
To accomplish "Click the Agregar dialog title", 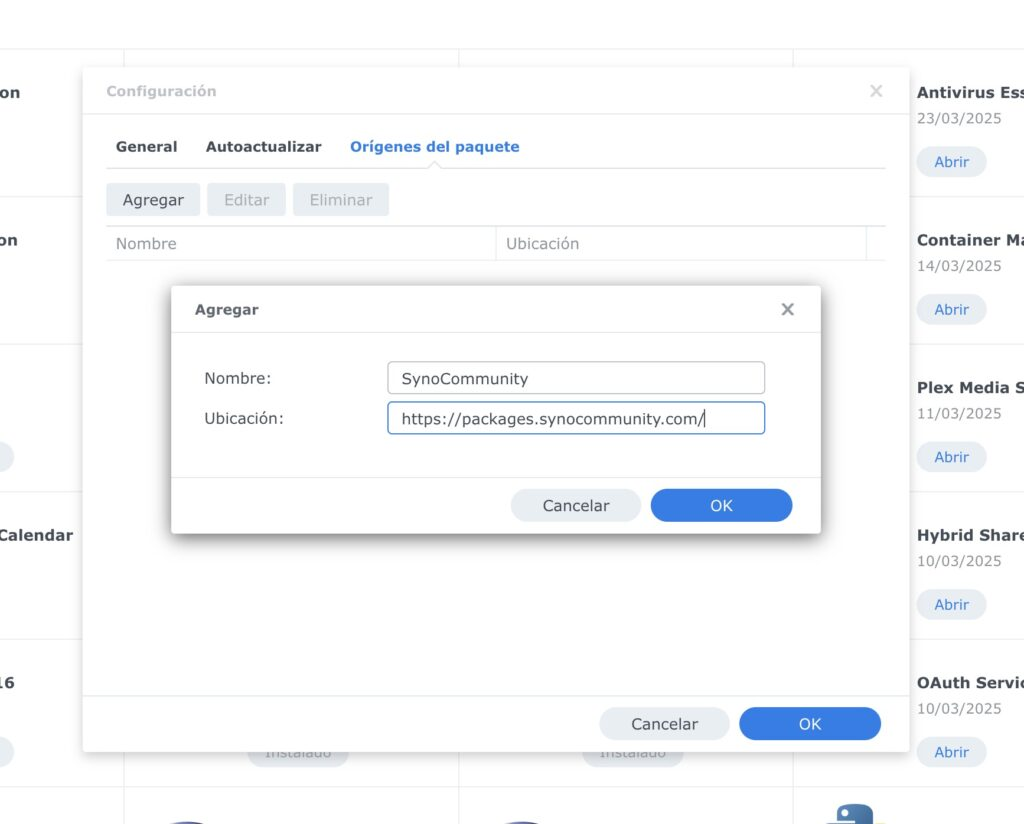I will pyautogui.click(x=227, y=310).
